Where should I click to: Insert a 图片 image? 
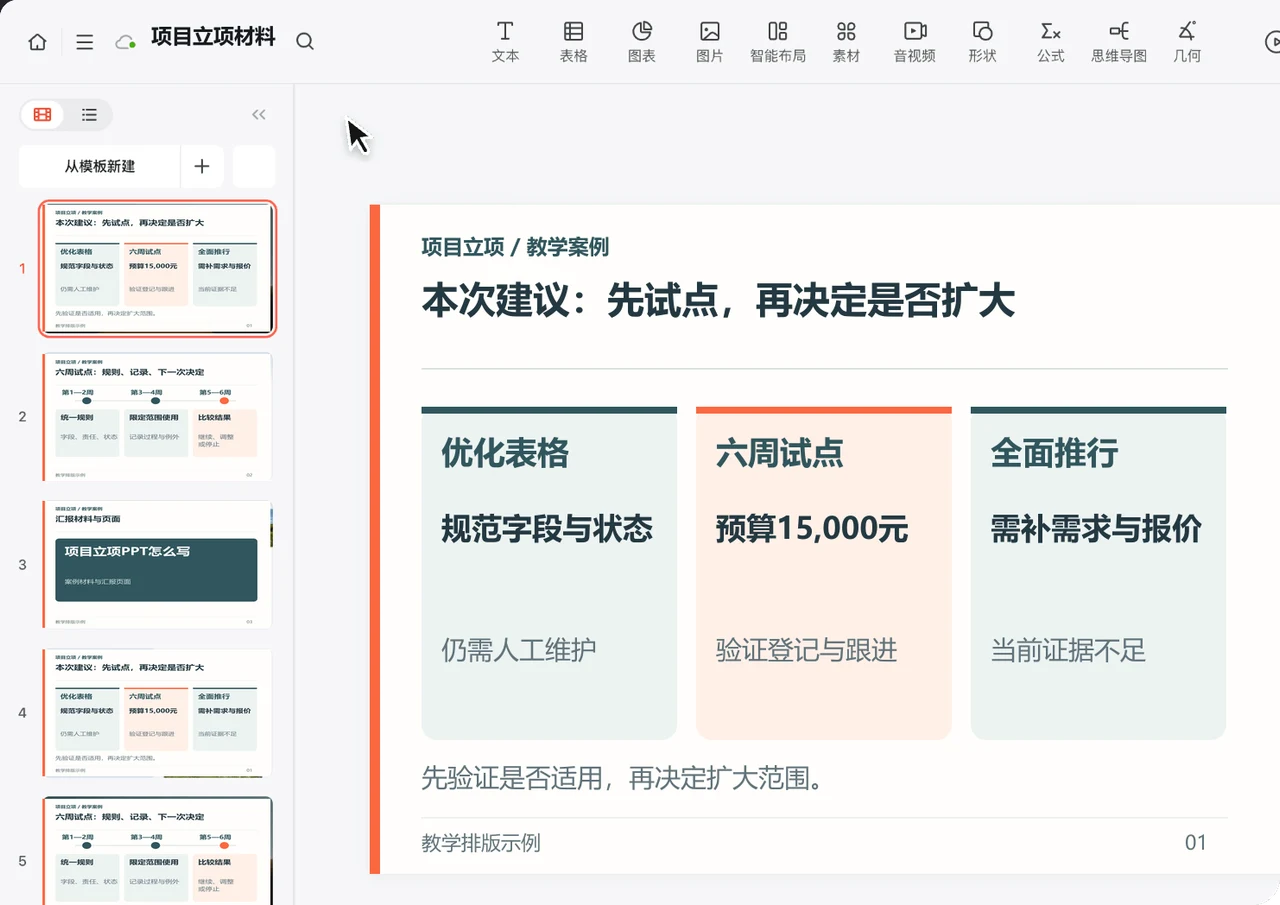[710, 42]
